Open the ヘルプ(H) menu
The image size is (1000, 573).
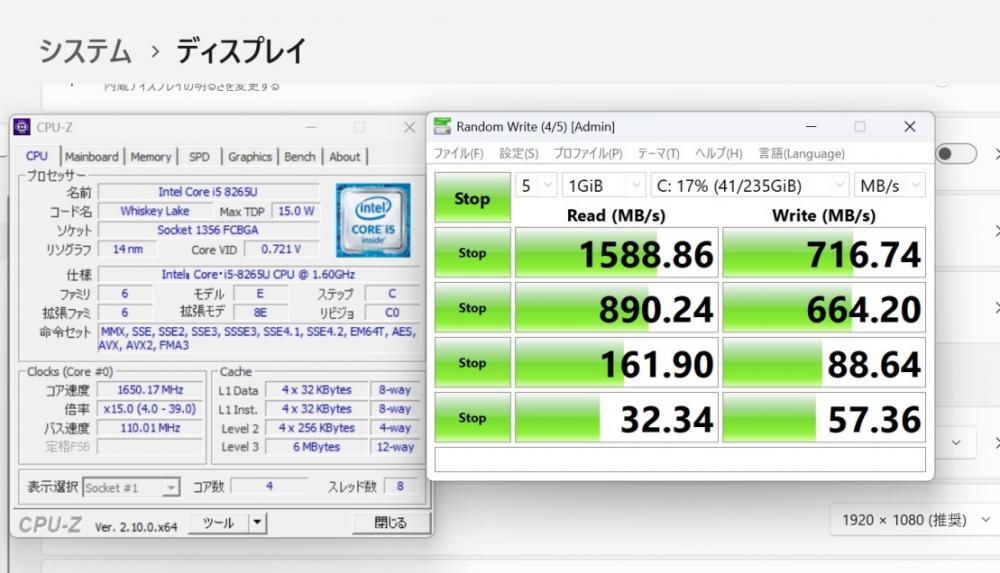[719, 154]
